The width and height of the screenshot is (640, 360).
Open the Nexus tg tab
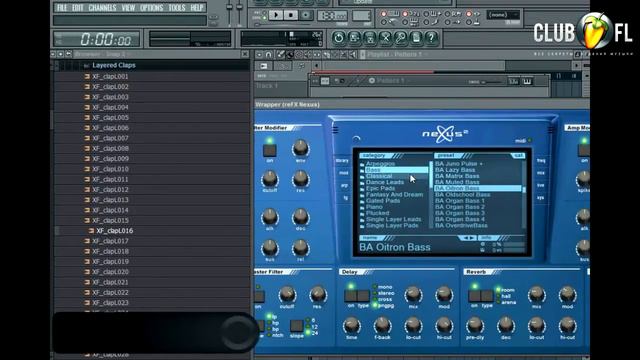tap(345, 198)
